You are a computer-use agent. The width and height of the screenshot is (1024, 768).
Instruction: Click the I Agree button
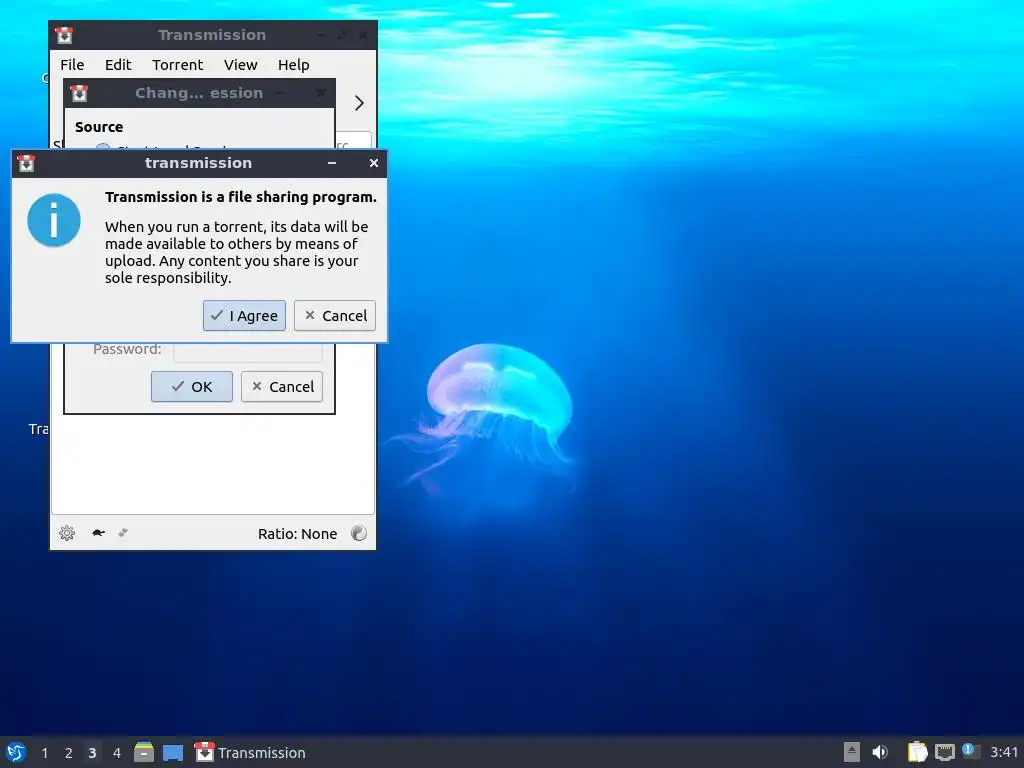(x=244, y=315)
